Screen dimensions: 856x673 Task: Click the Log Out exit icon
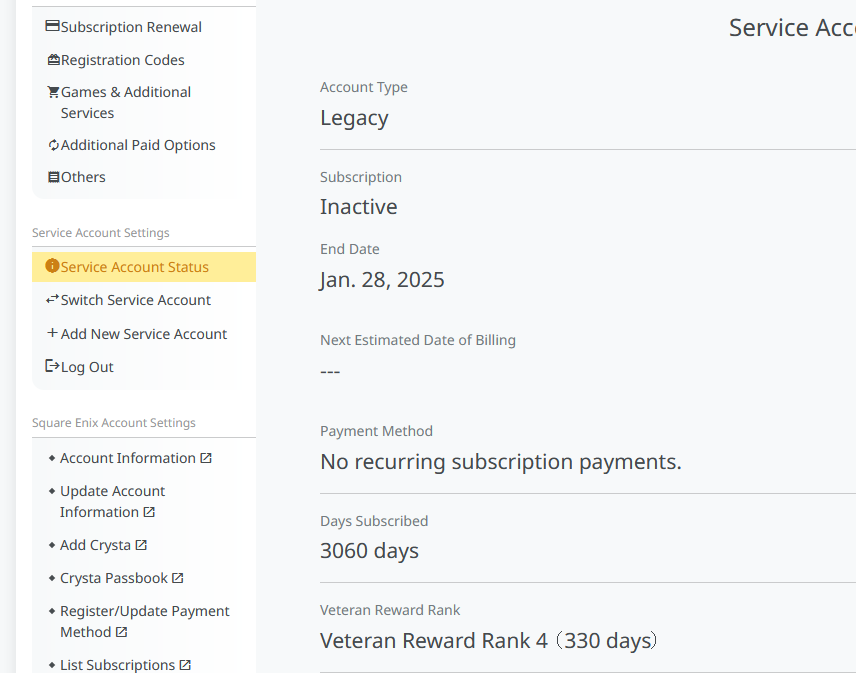point(52,366)
